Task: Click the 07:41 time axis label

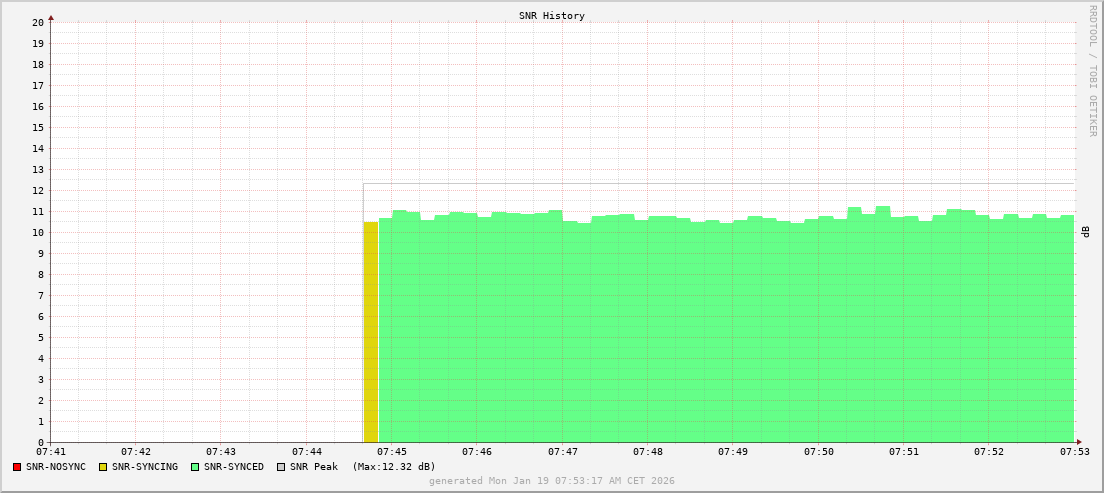Action: (x=51, y=453)
